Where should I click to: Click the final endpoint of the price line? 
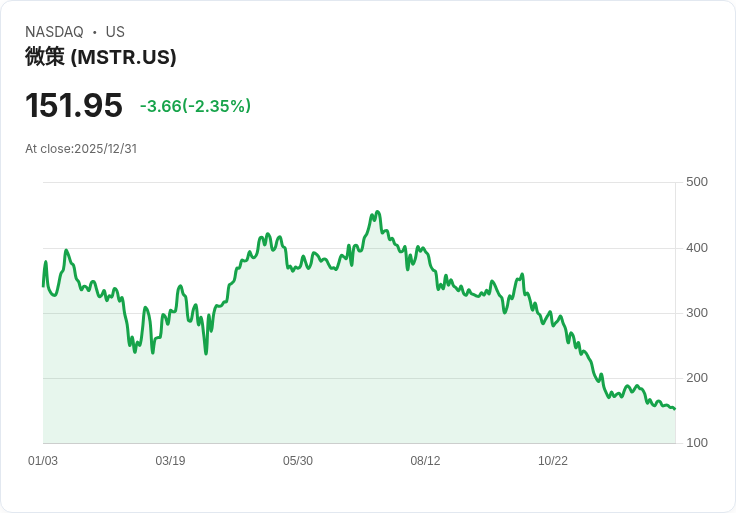(675, 409)
